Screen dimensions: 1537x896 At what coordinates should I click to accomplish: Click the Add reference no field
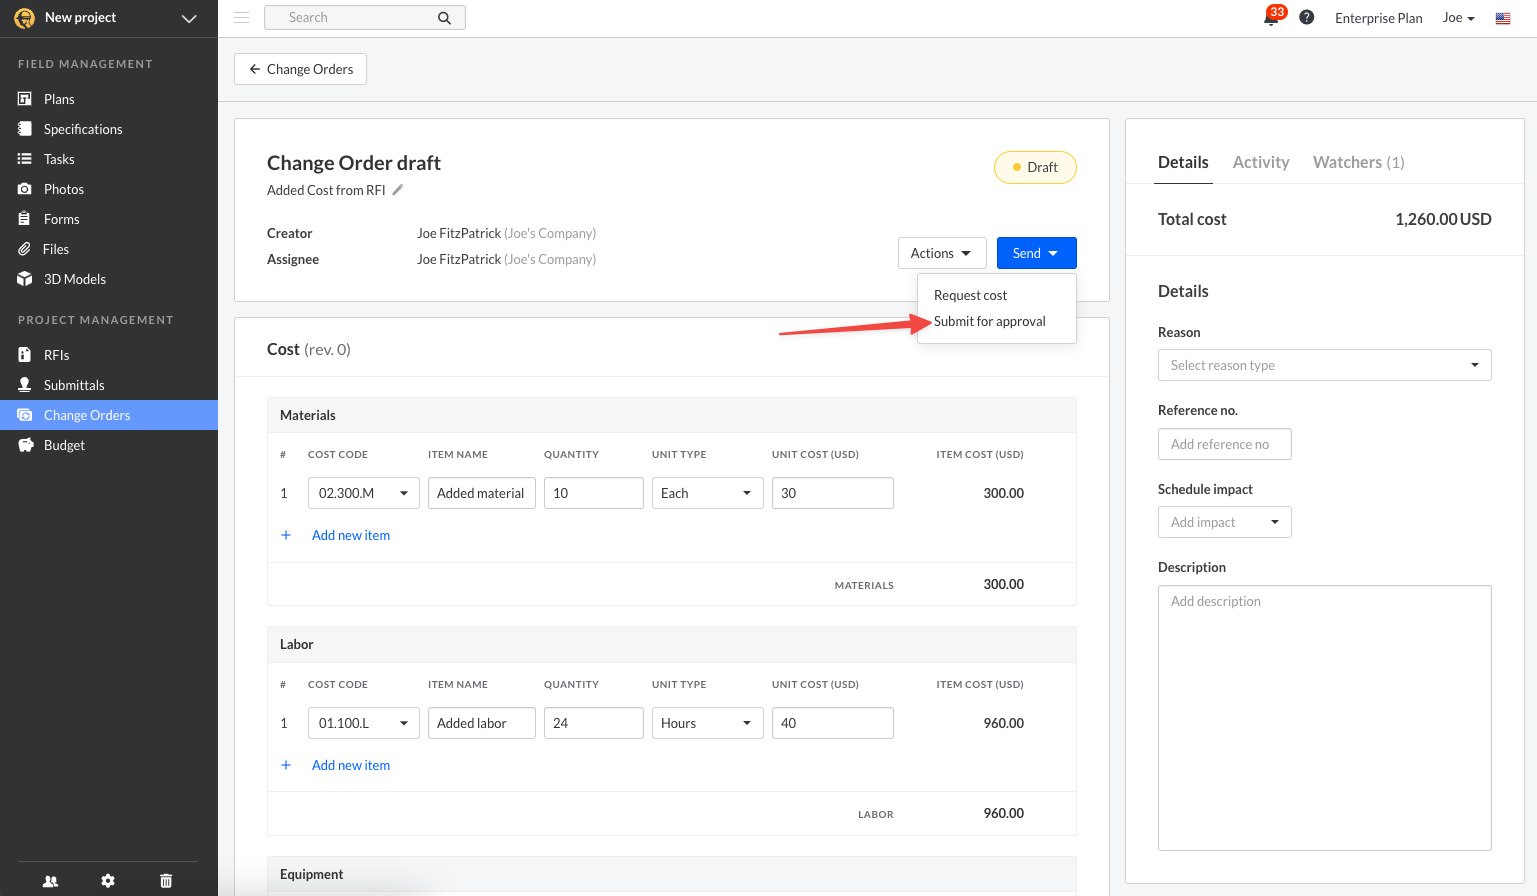1224,444
